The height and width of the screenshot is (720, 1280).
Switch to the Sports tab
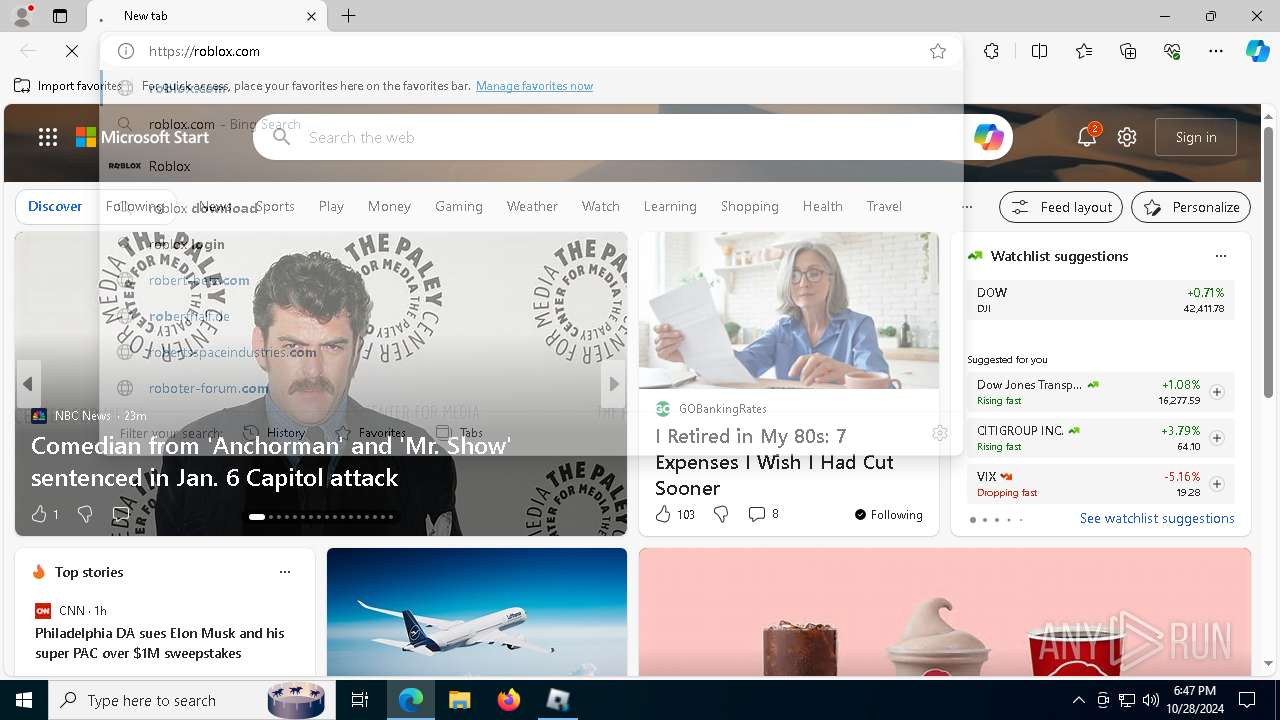pos(274,206)
